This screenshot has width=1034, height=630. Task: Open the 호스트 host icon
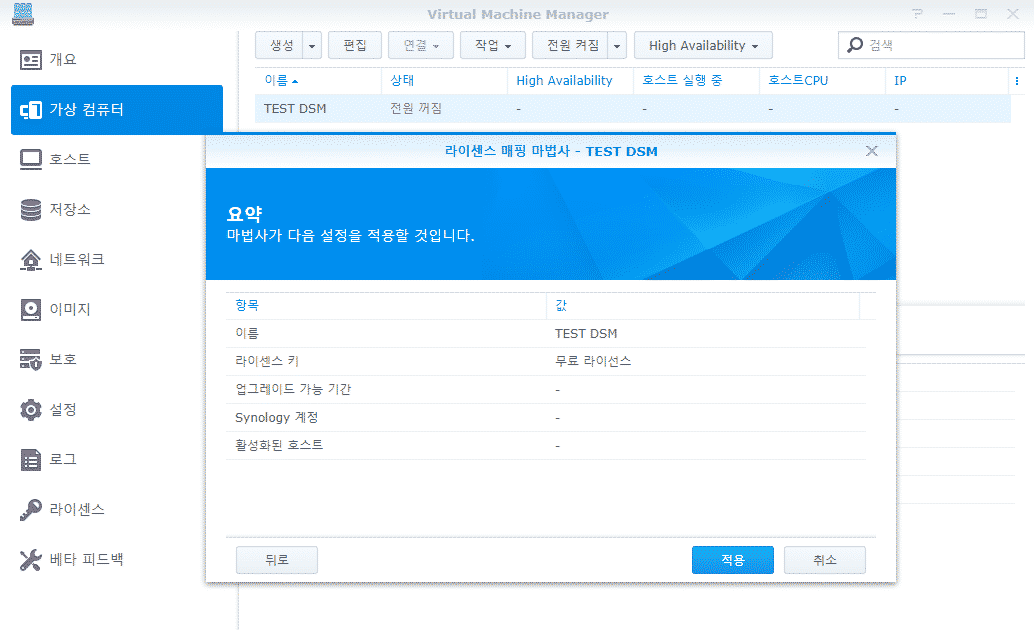pyautogui.click(x=30, y=160)
